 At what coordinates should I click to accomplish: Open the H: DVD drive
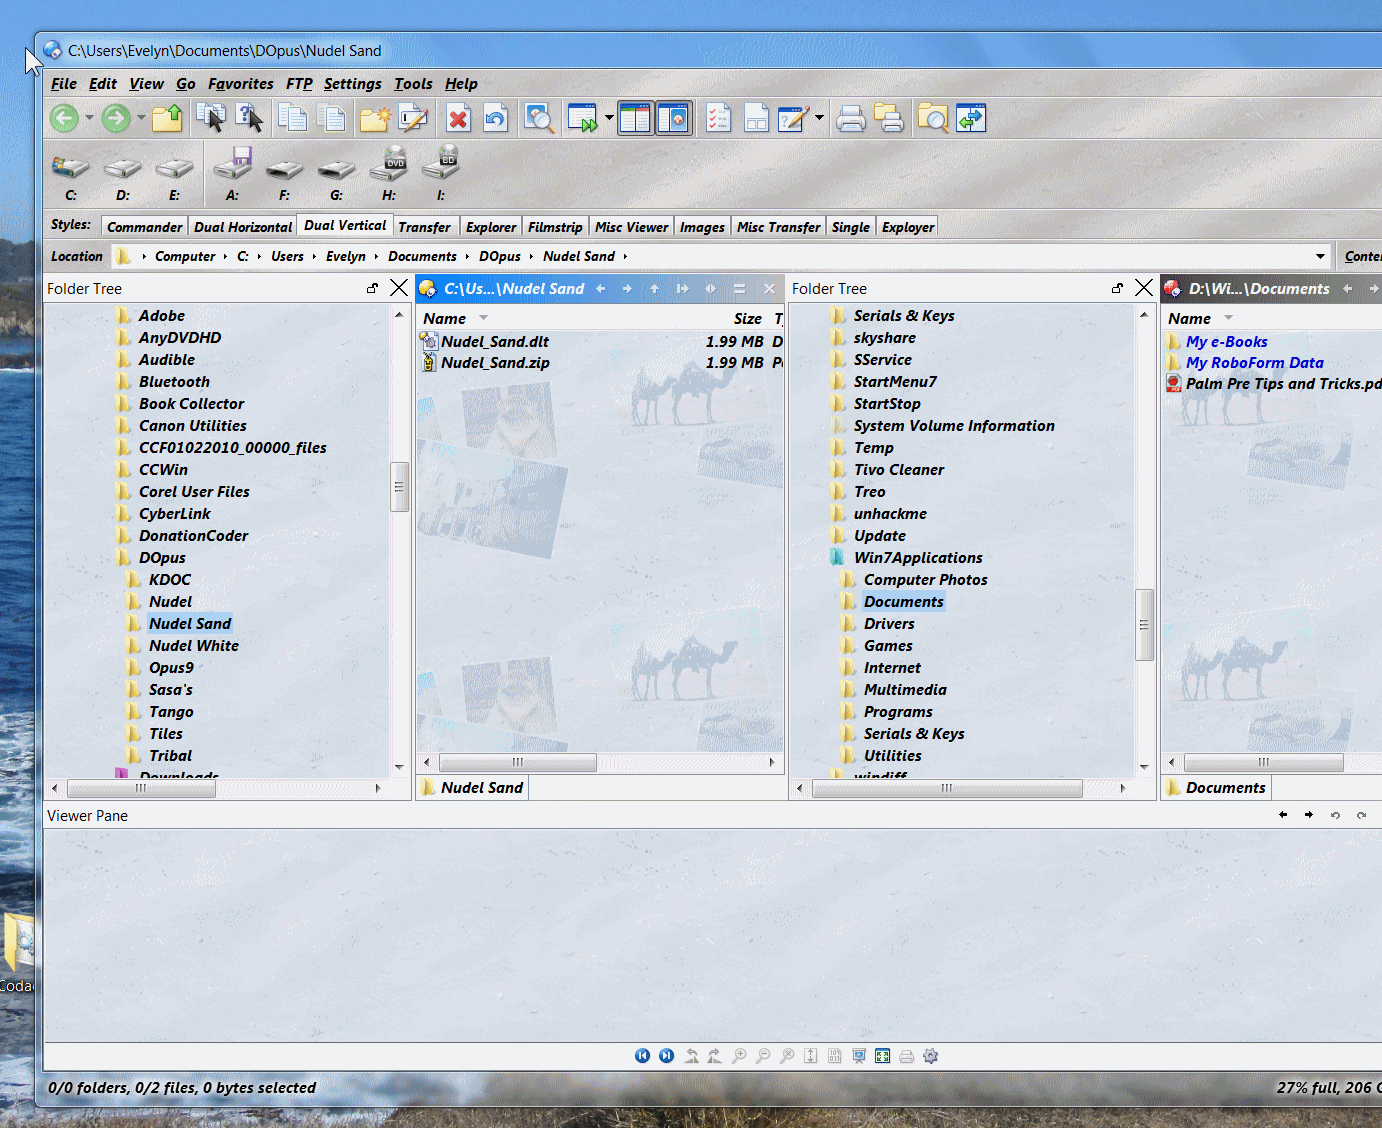click(x=388, y=174)
